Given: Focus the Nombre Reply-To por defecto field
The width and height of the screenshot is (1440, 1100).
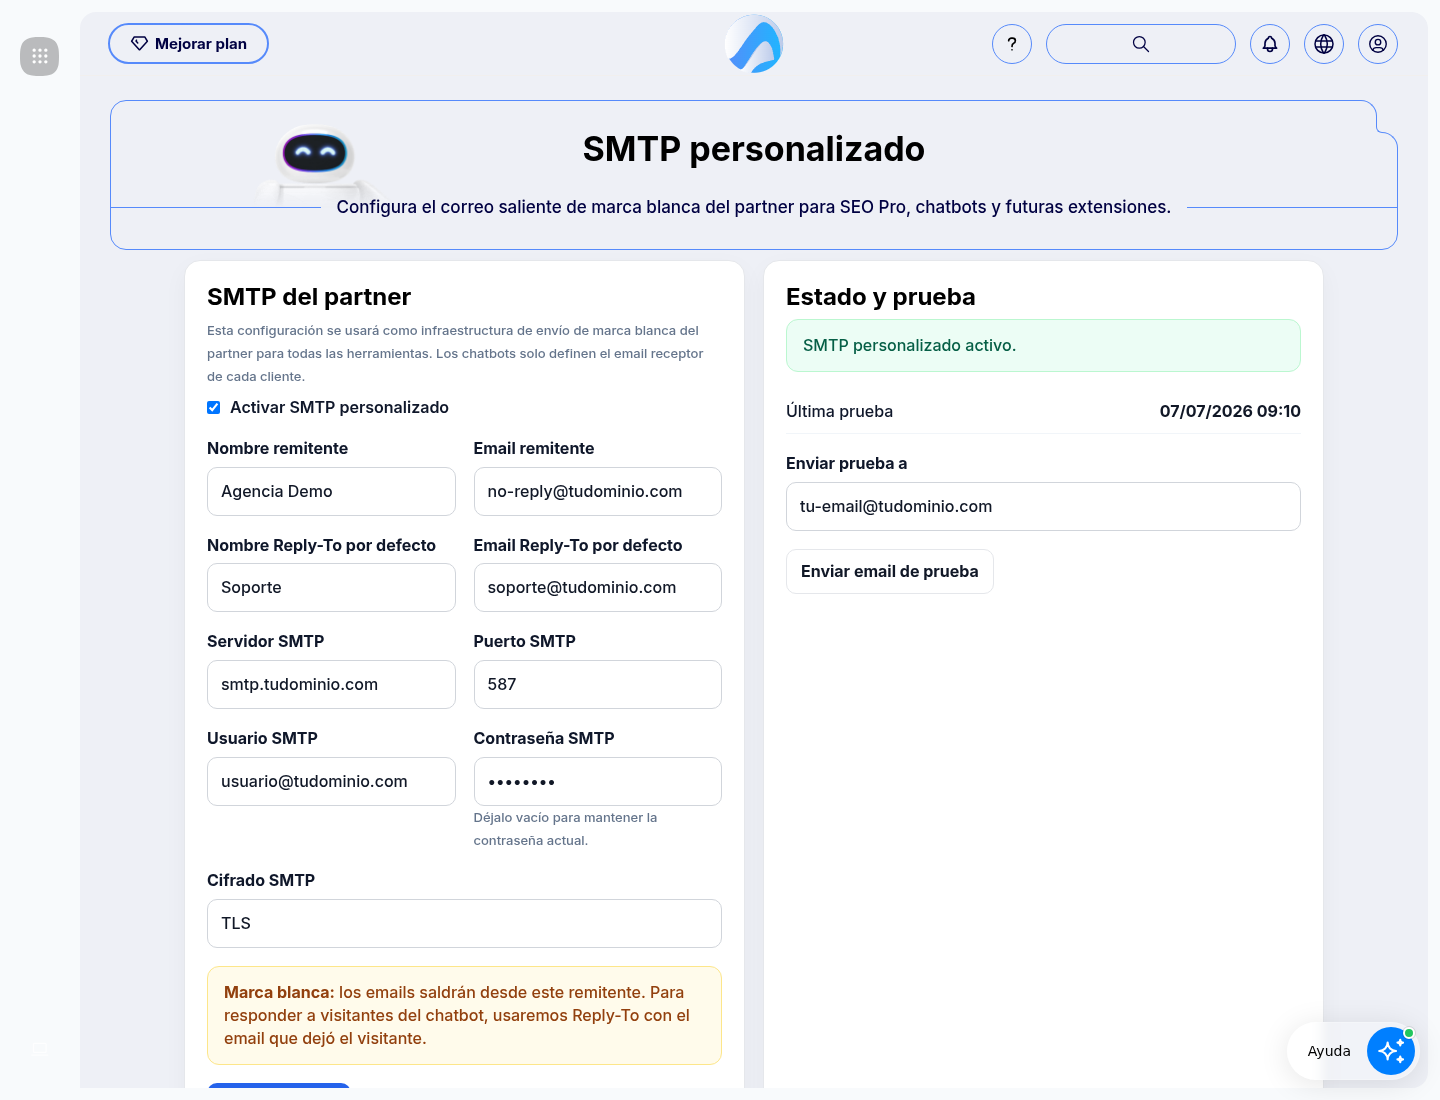Looking at the screenshot, I should coord(331,588).
